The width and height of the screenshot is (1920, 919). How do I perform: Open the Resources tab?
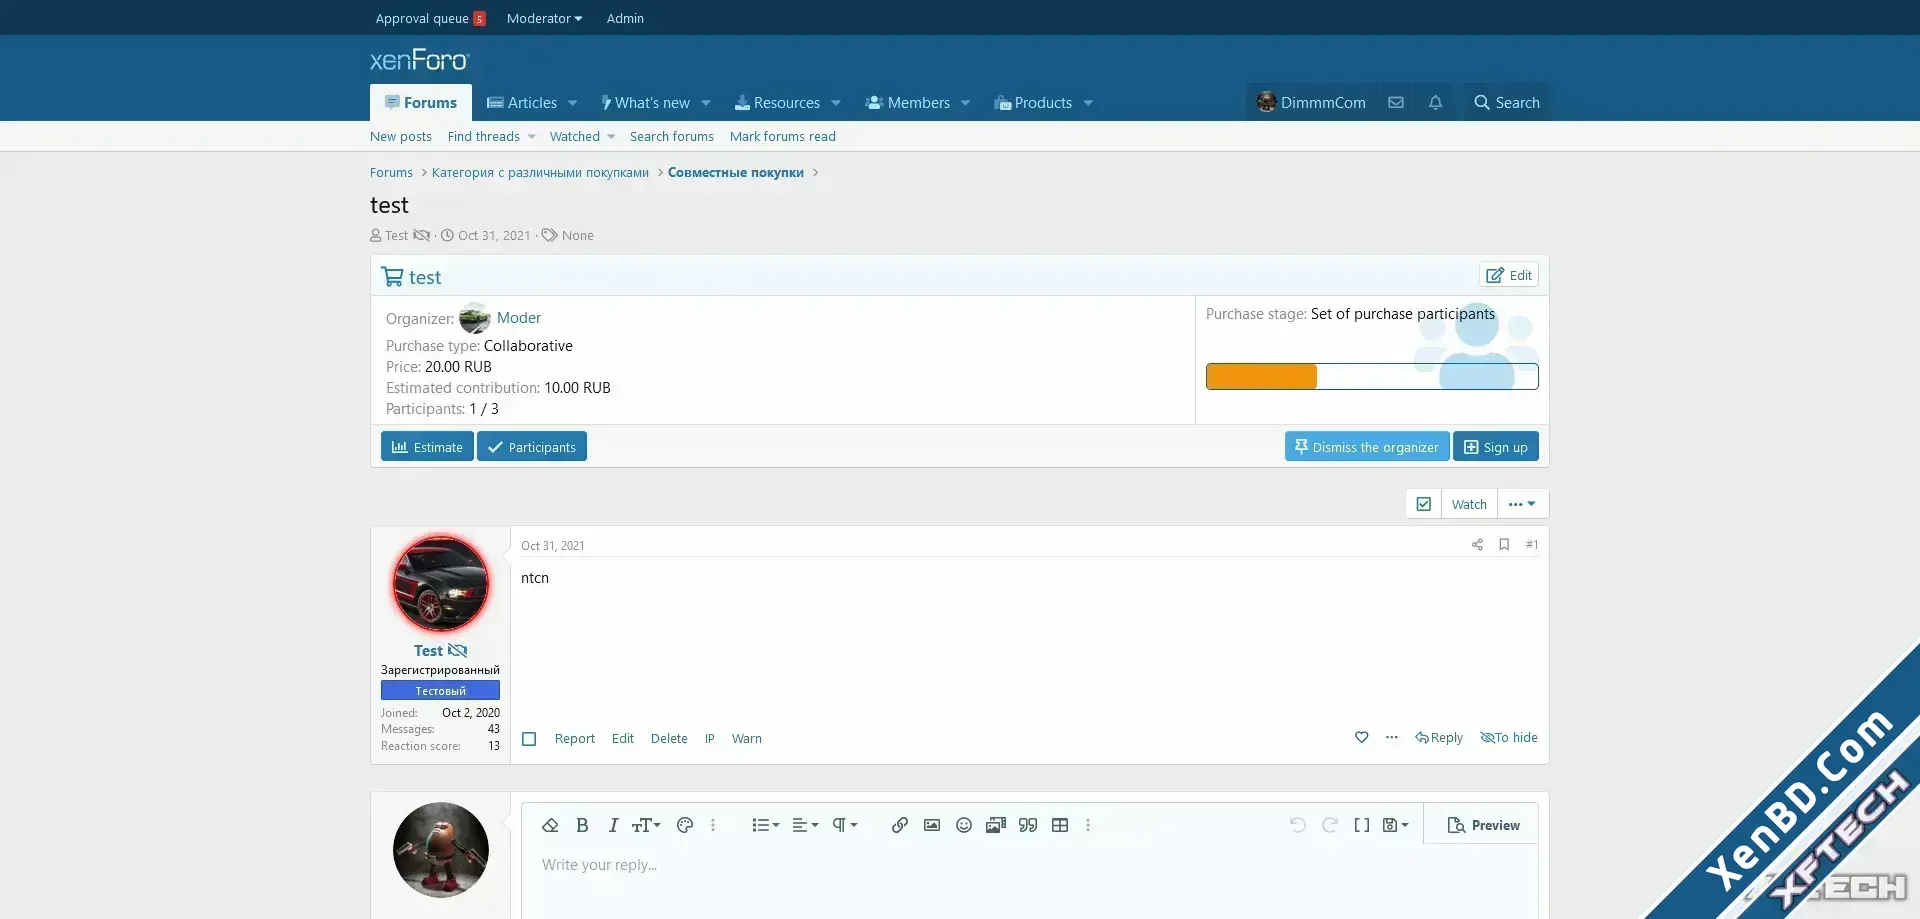coord(777,102)
